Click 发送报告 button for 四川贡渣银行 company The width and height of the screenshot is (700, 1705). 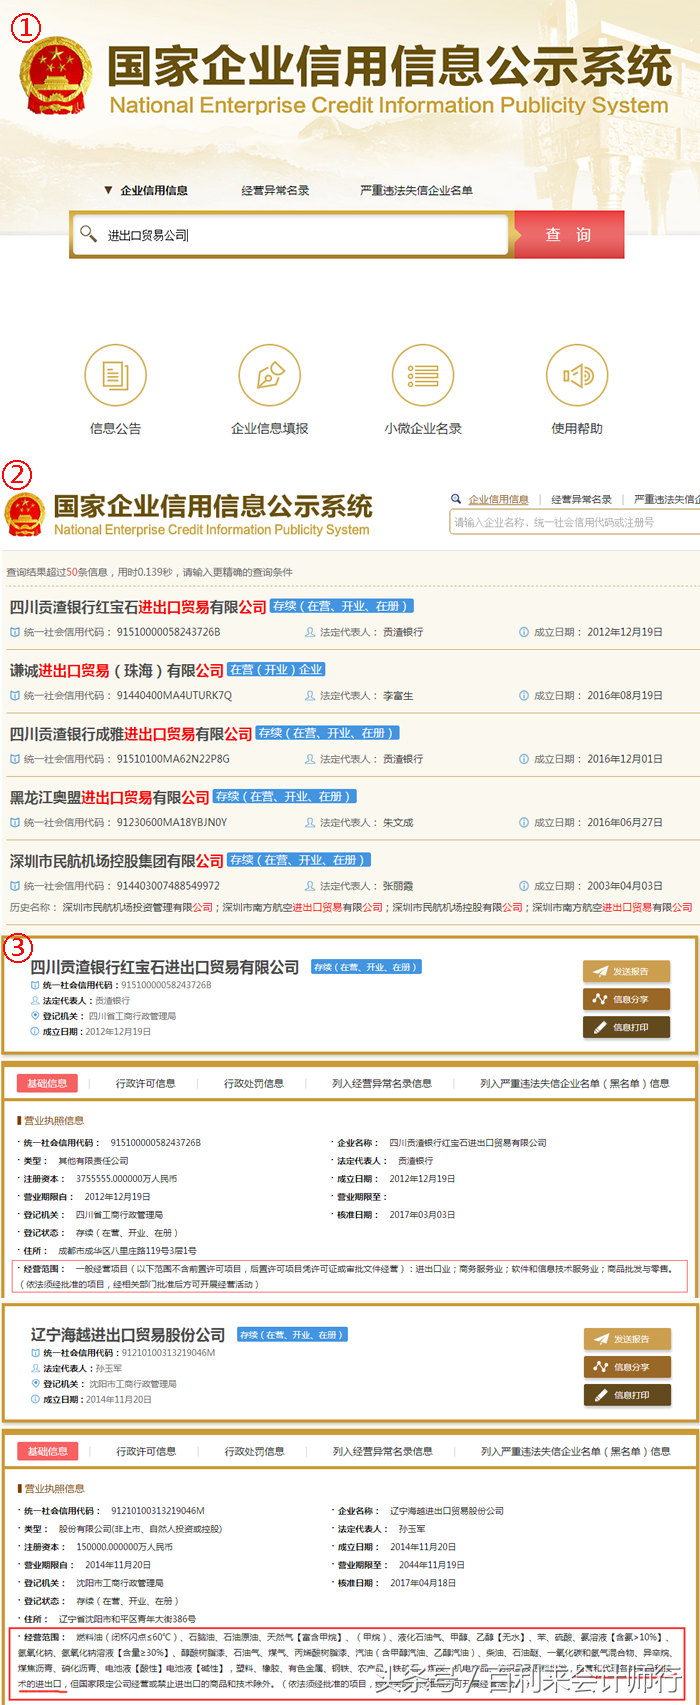pos(626,971)
